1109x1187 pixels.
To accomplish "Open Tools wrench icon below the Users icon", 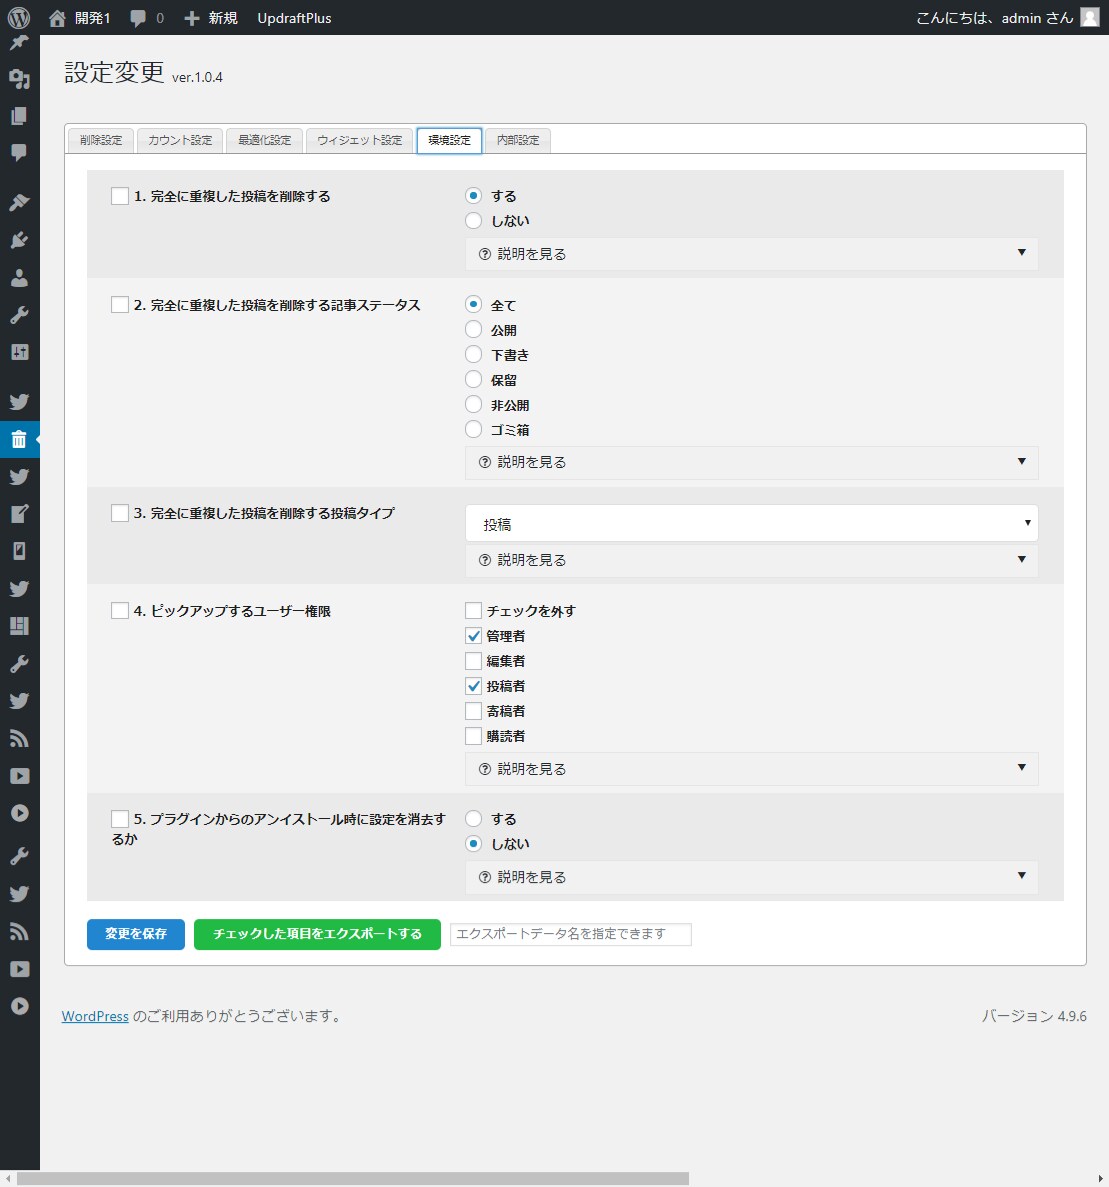I will point(19,315).
